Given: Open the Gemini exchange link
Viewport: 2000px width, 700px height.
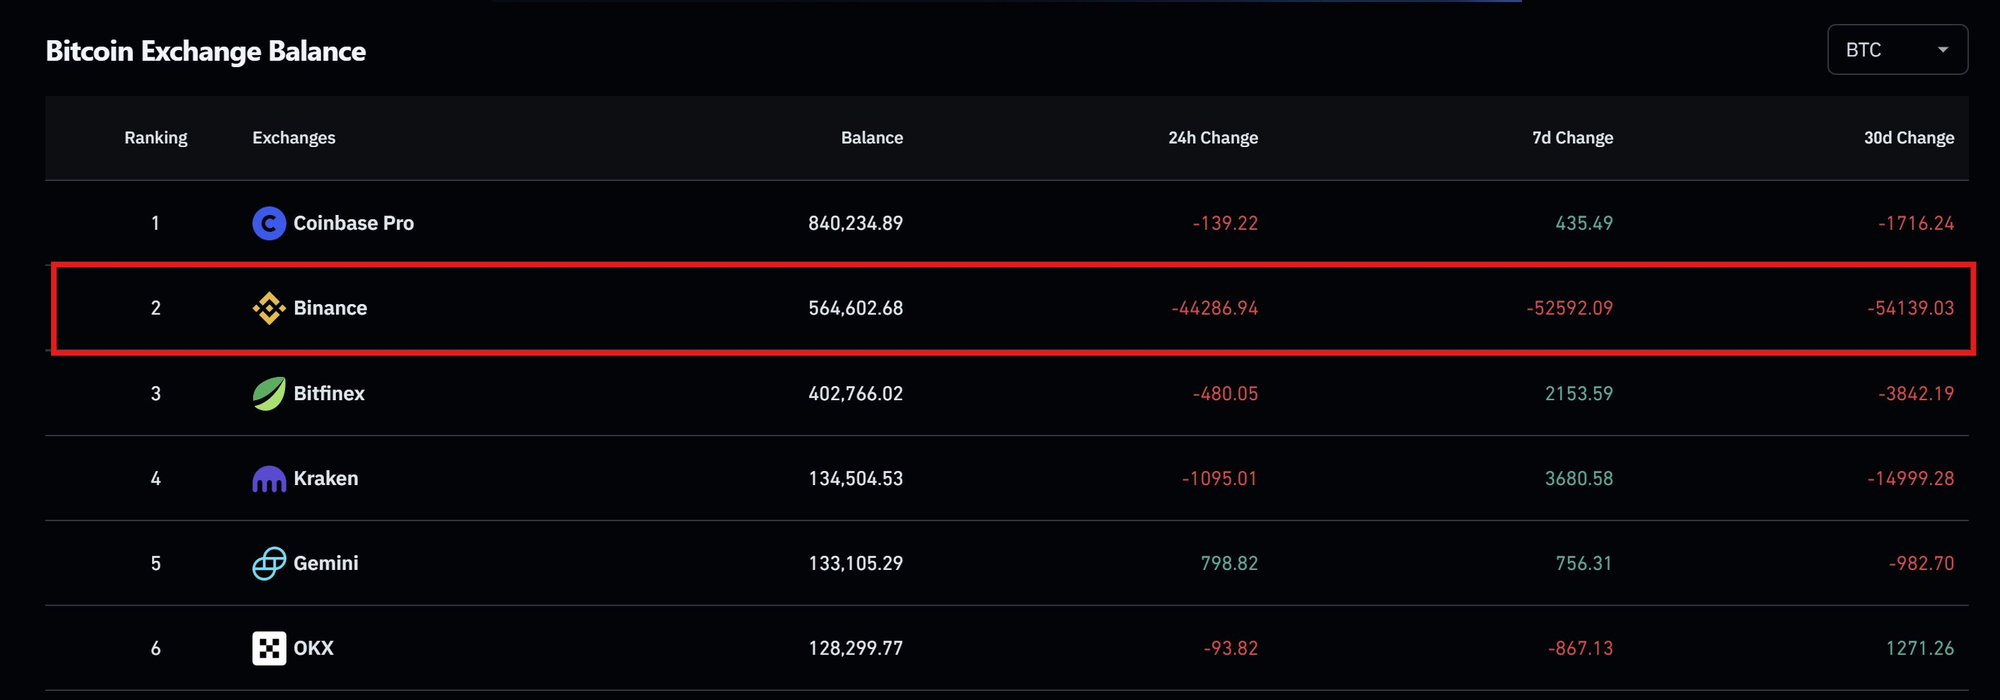Looking at the screenshot, I should (x=326, y=563).
